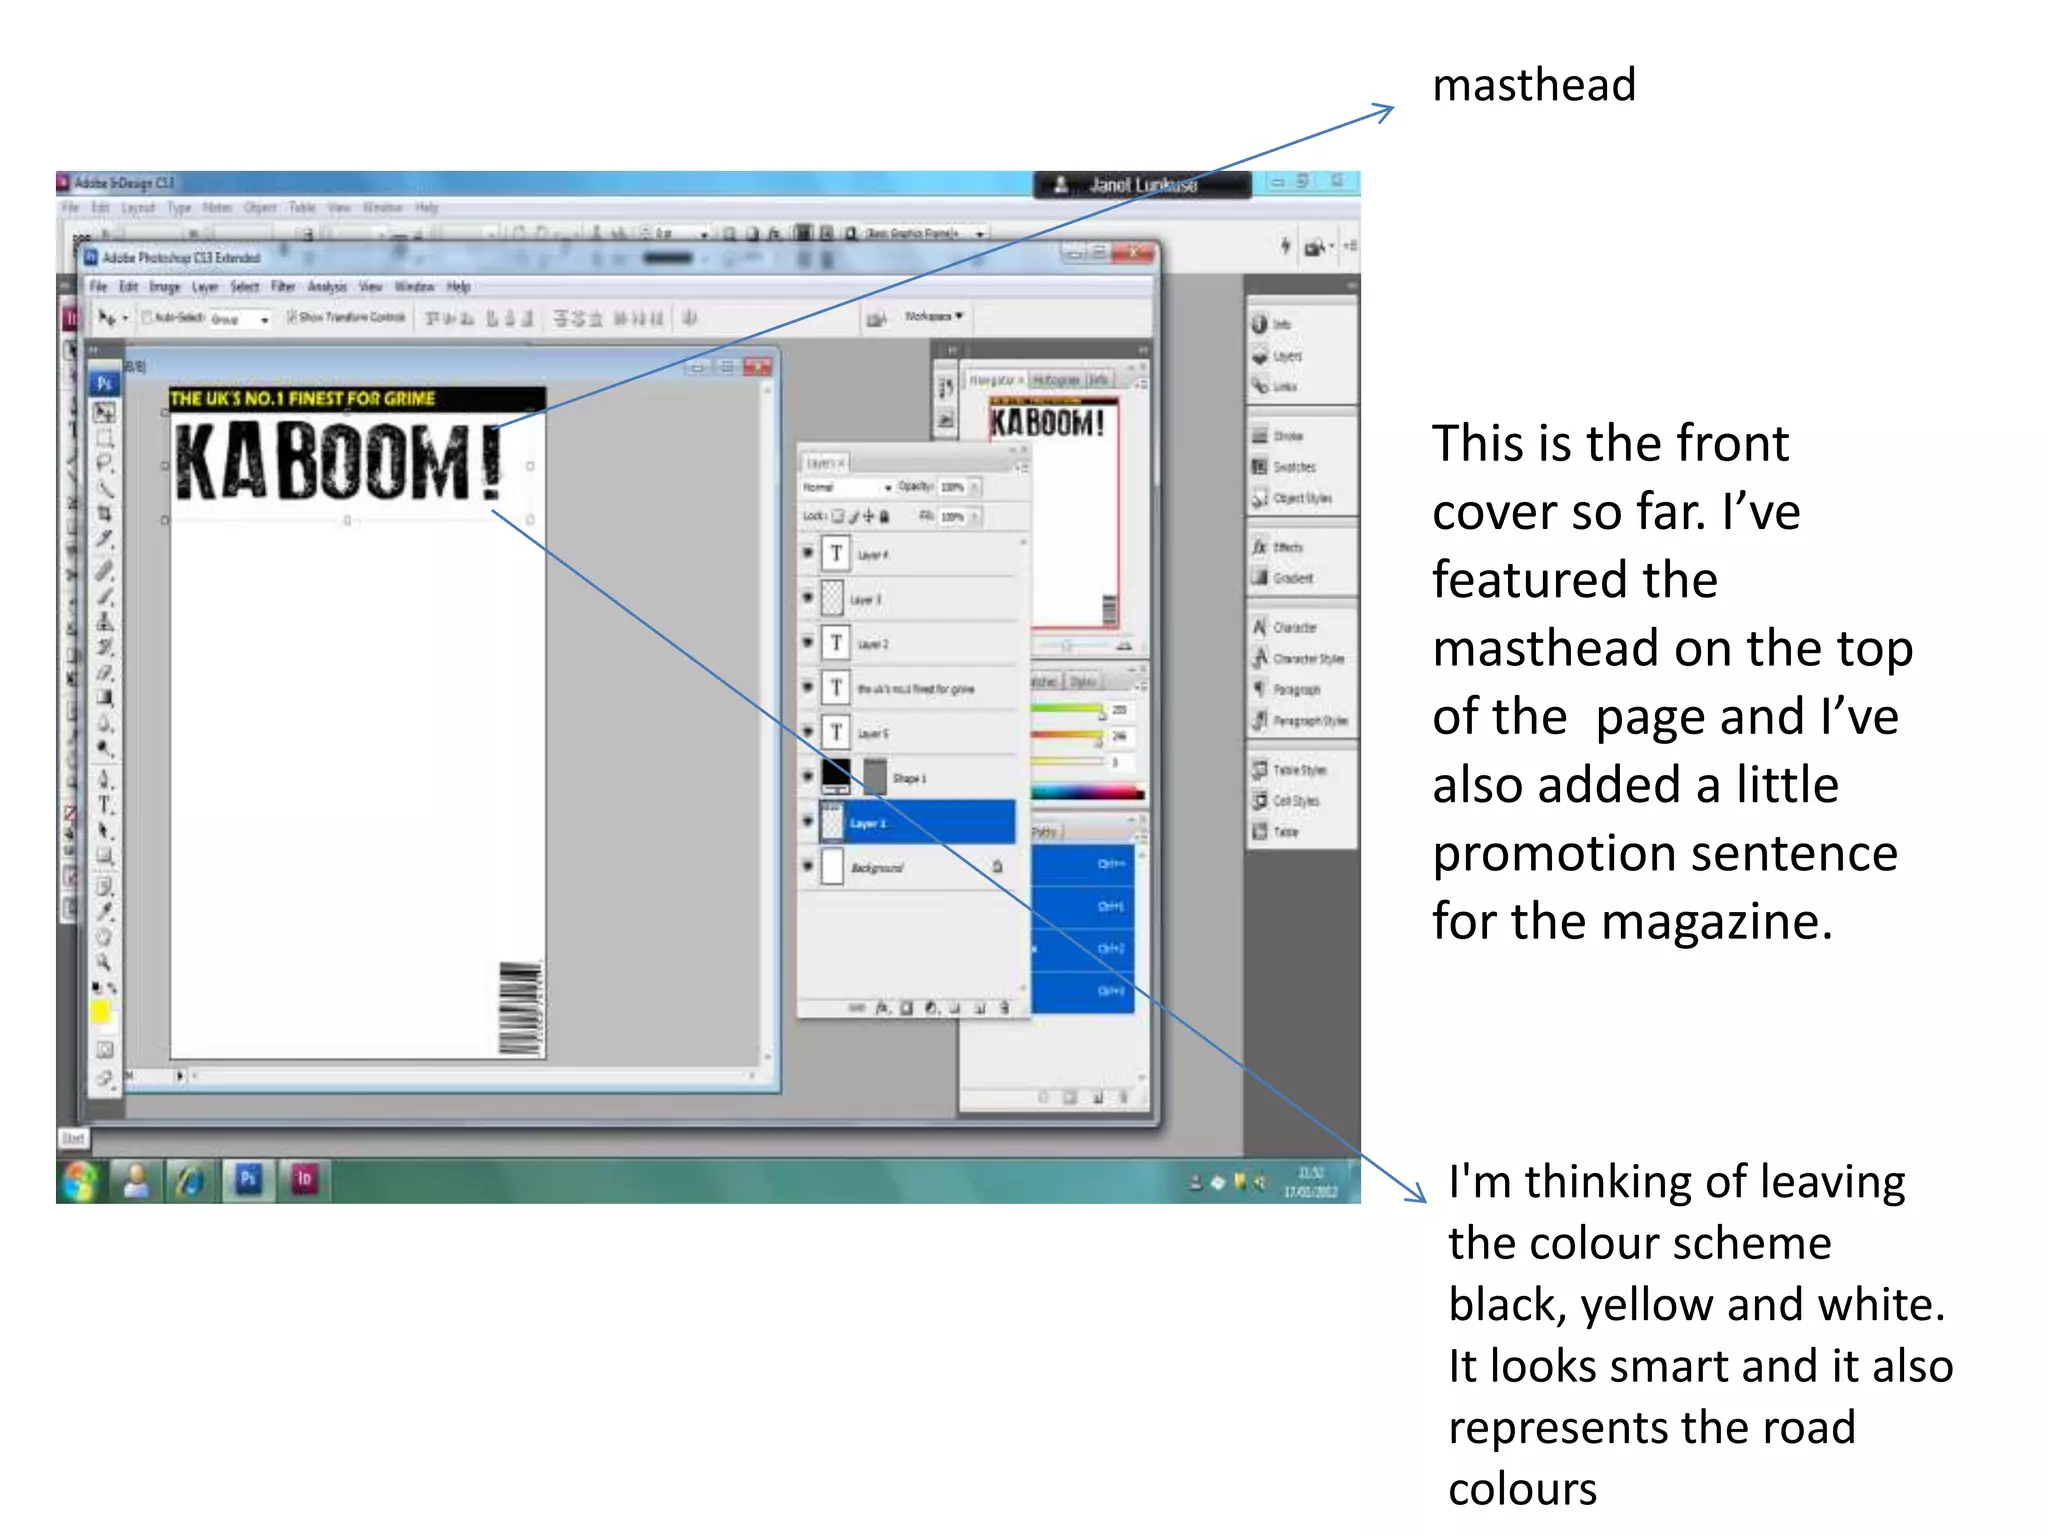Click Opacity 100% input field
The image size is (2048, 1536).
click(x=953, y=487)
